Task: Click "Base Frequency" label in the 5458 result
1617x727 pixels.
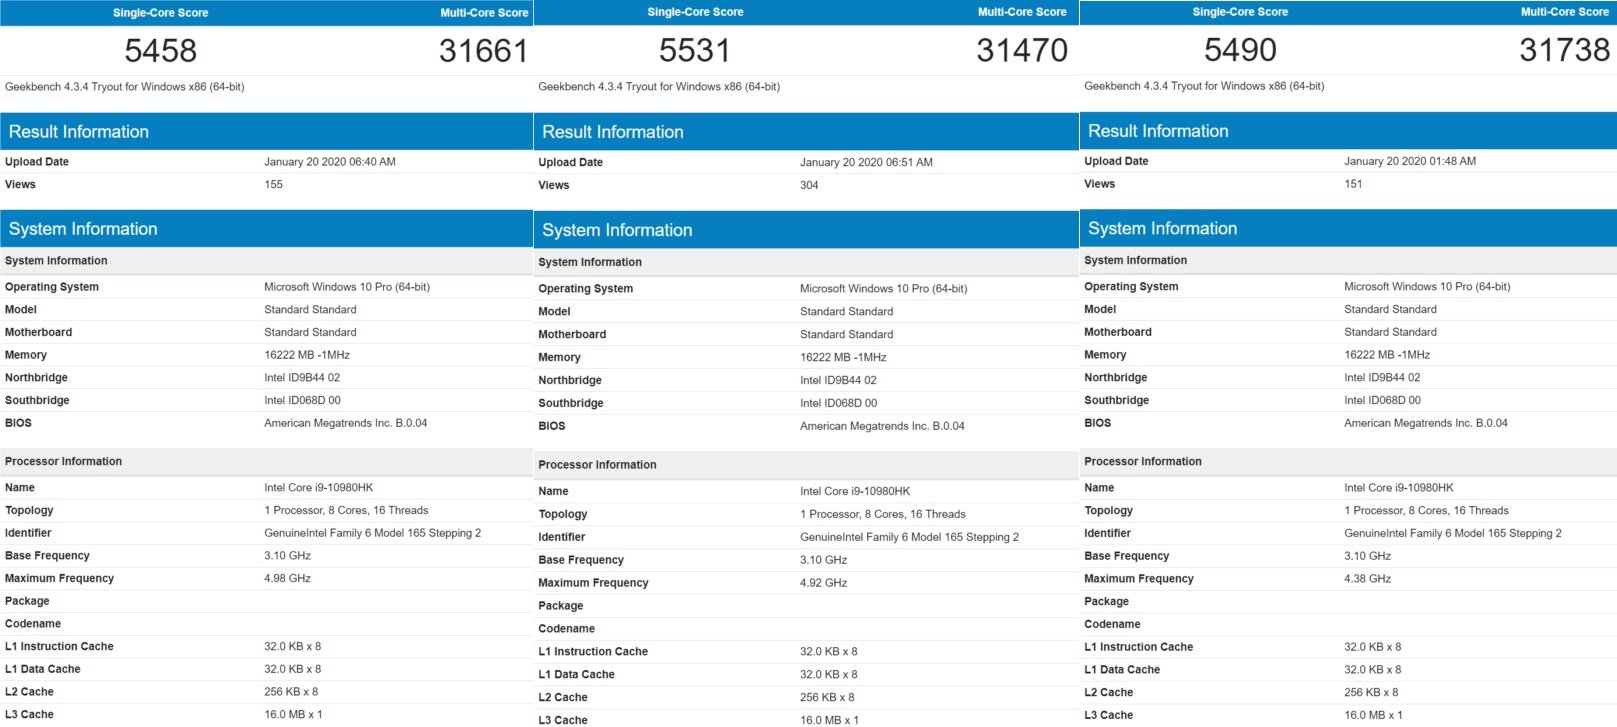Action: tap(47, 556)
